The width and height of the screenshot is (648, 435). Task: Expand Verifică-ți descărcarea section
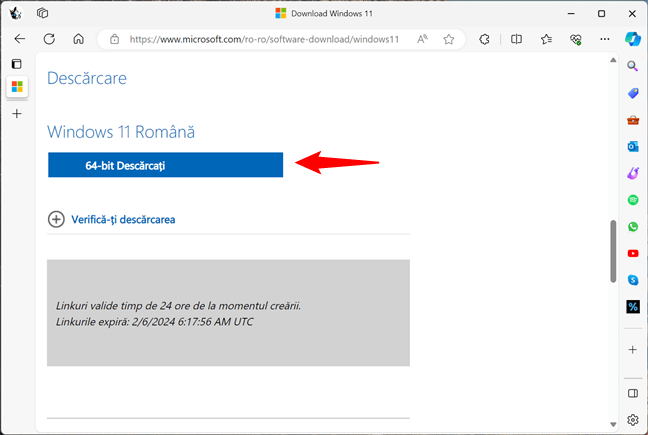(x=56, y=219)
